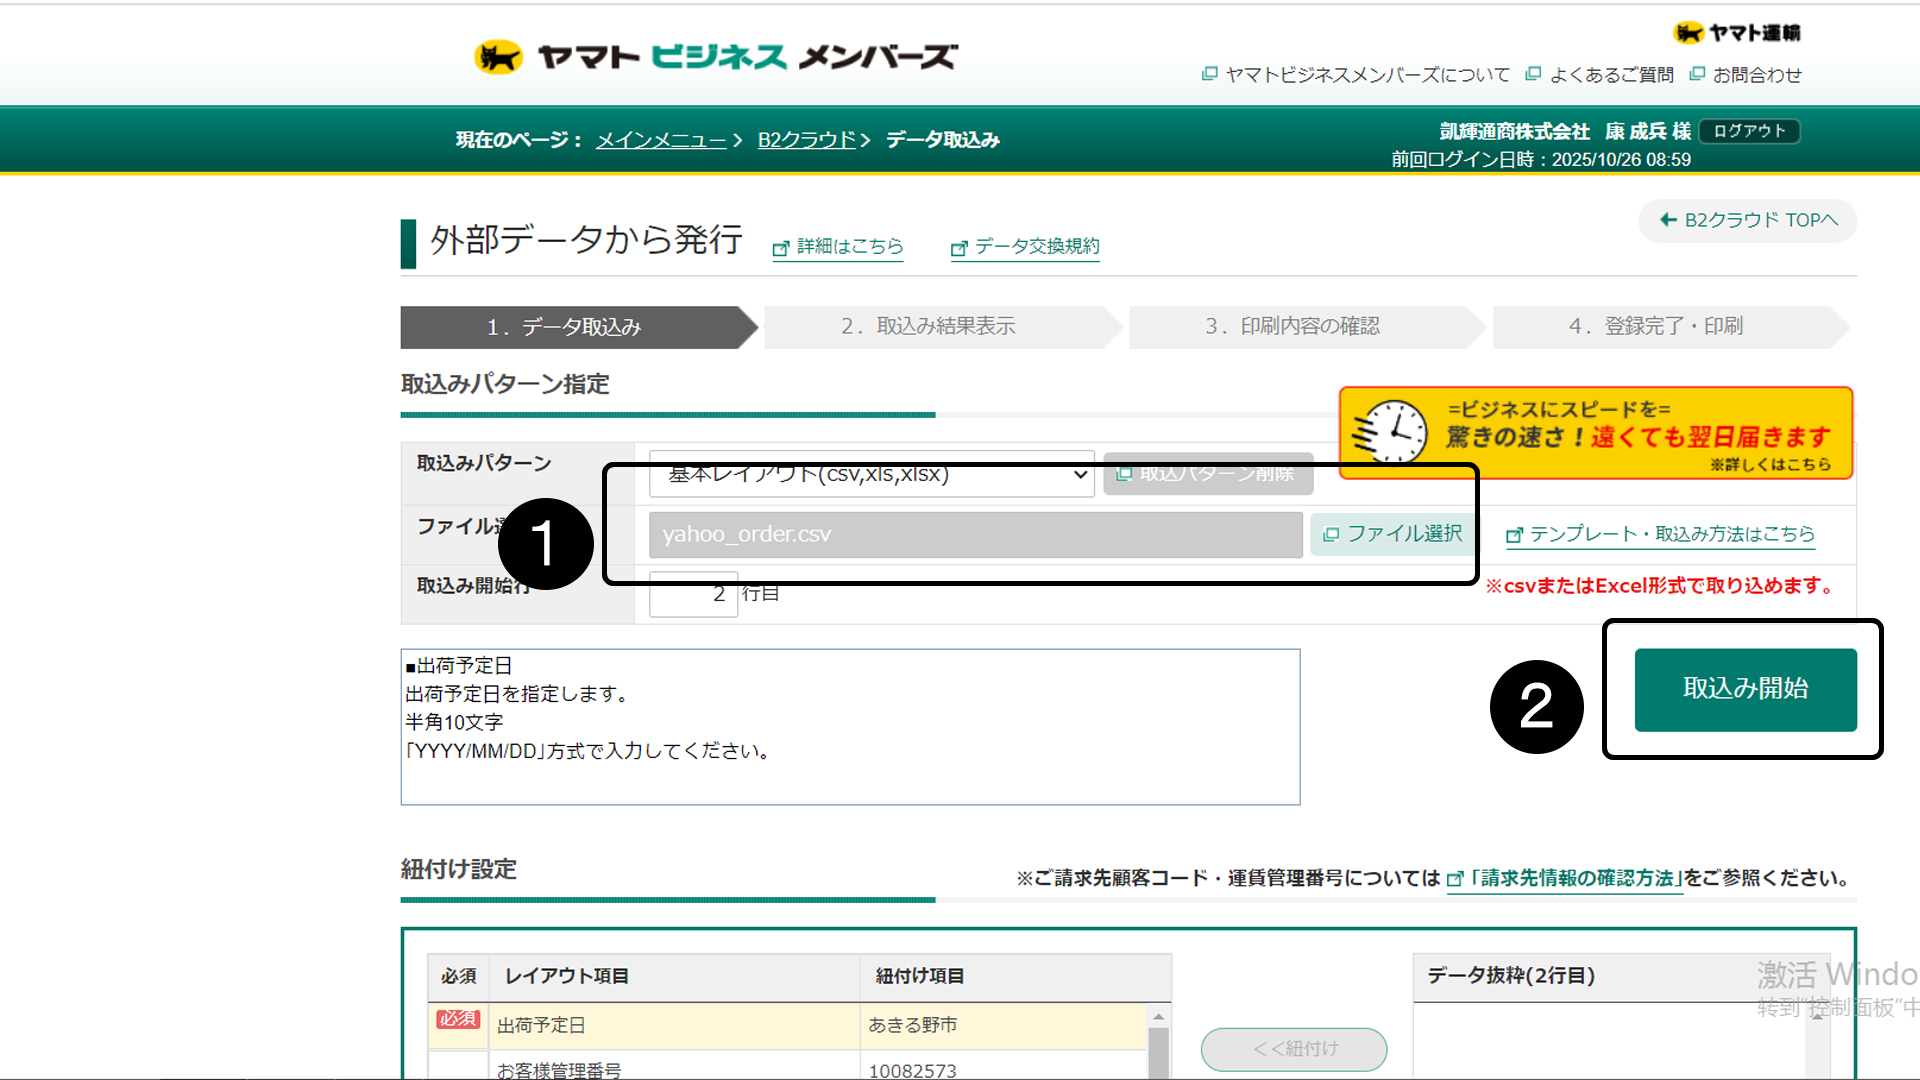Click the ログアウト button

[x=1749, y=131]
